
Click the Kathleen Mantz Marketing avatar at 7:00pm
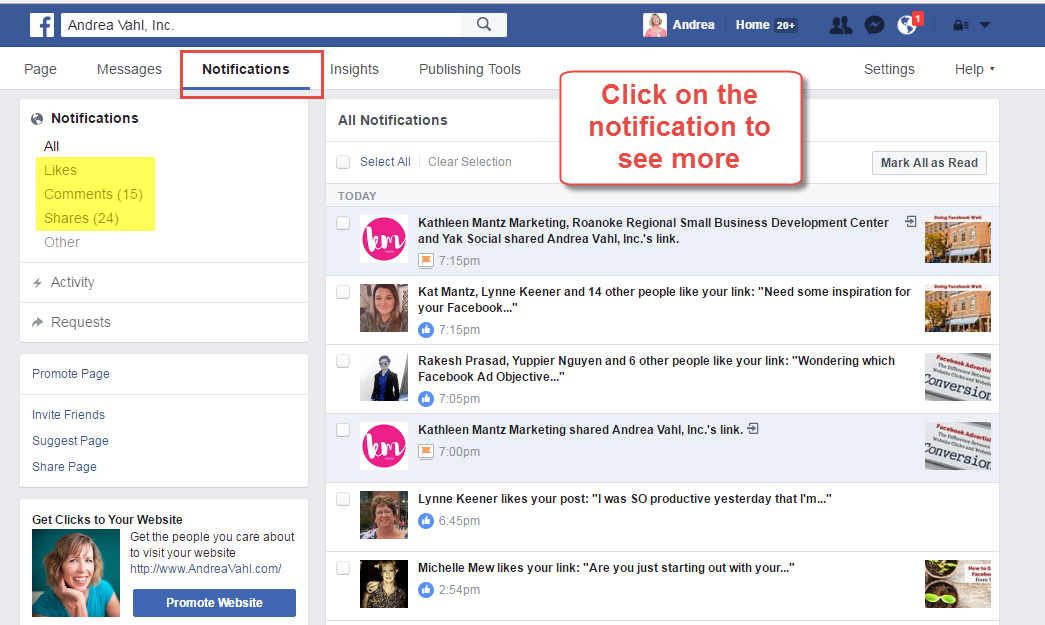[x=384, y=446]
